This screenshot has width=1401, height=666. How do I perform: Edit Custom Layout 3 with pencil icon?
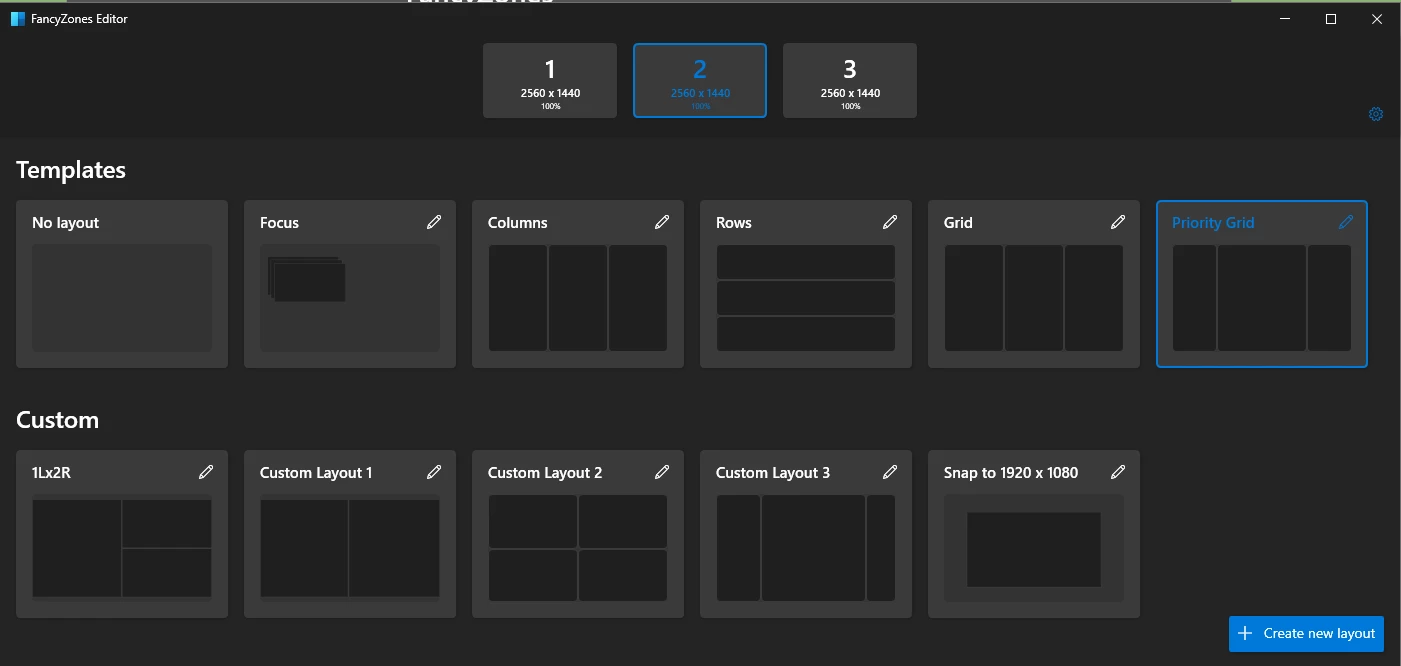(890, 472)
